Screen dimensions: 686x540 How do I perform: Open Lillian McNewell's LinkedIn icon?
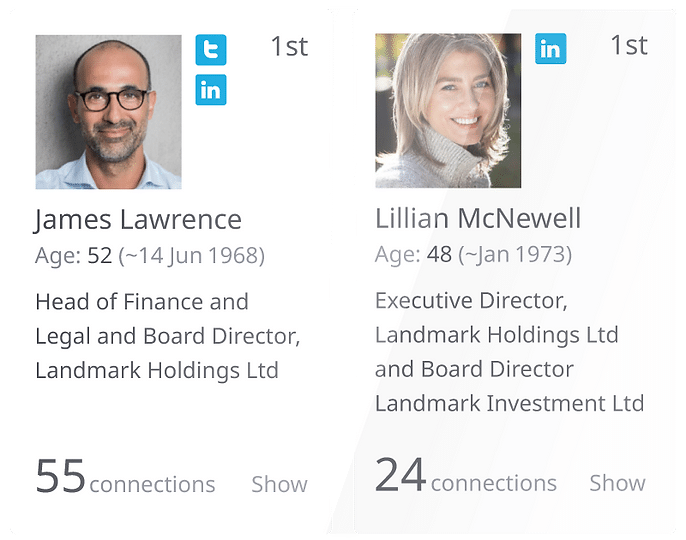[550, 48]
